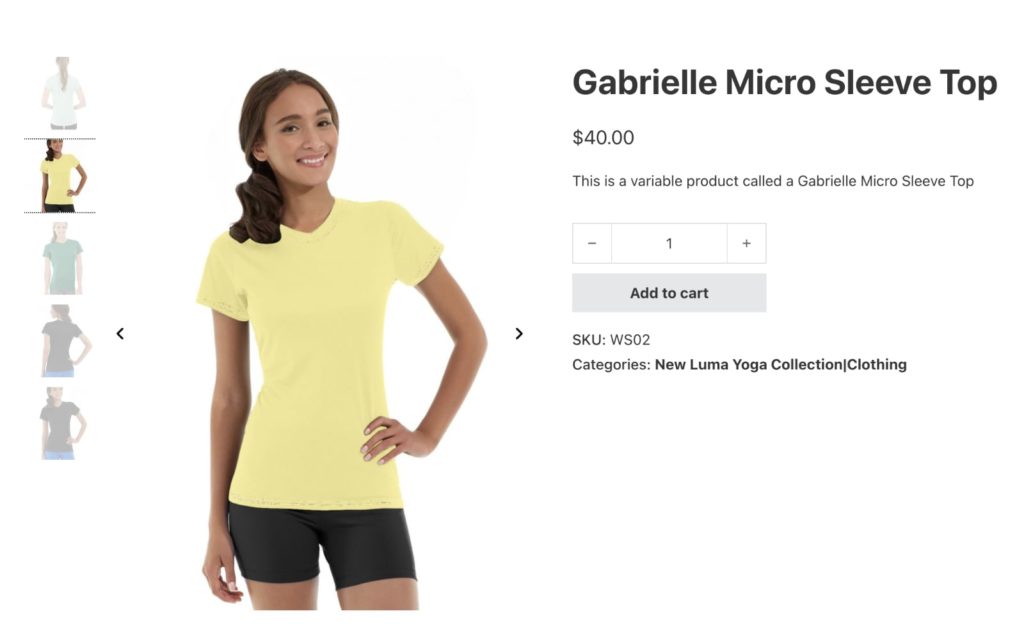Click the $40.00 price

(x=603, y=138)
